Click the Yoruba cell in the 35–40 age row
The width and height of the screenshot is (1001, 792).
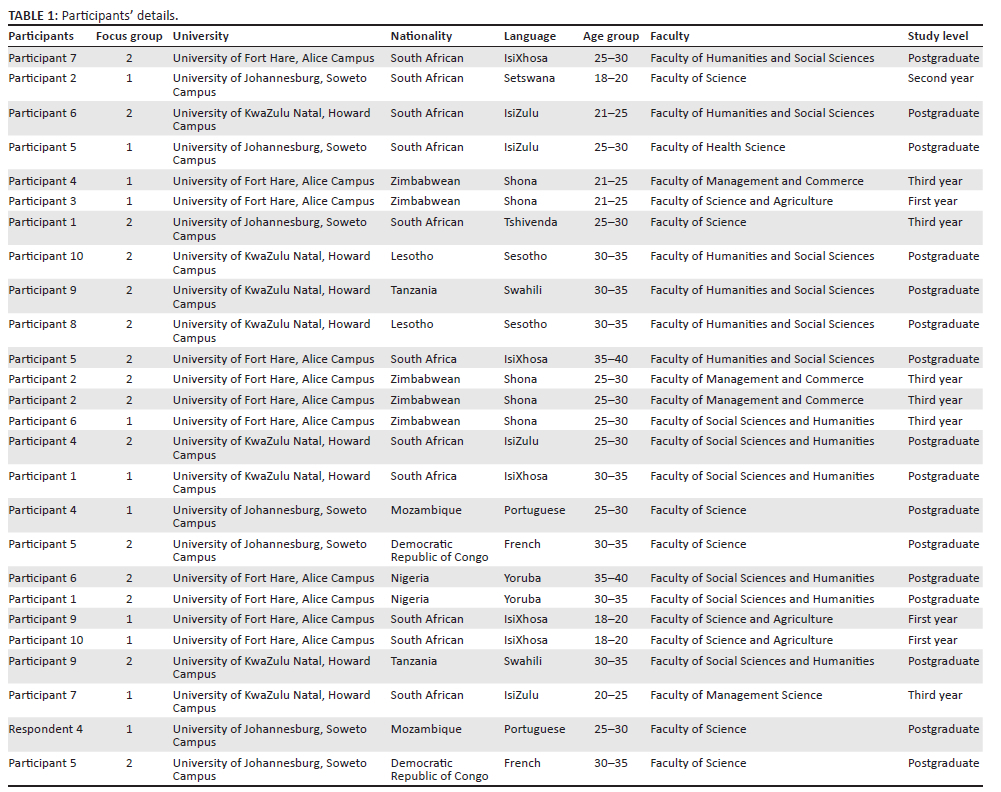point(522,578)
